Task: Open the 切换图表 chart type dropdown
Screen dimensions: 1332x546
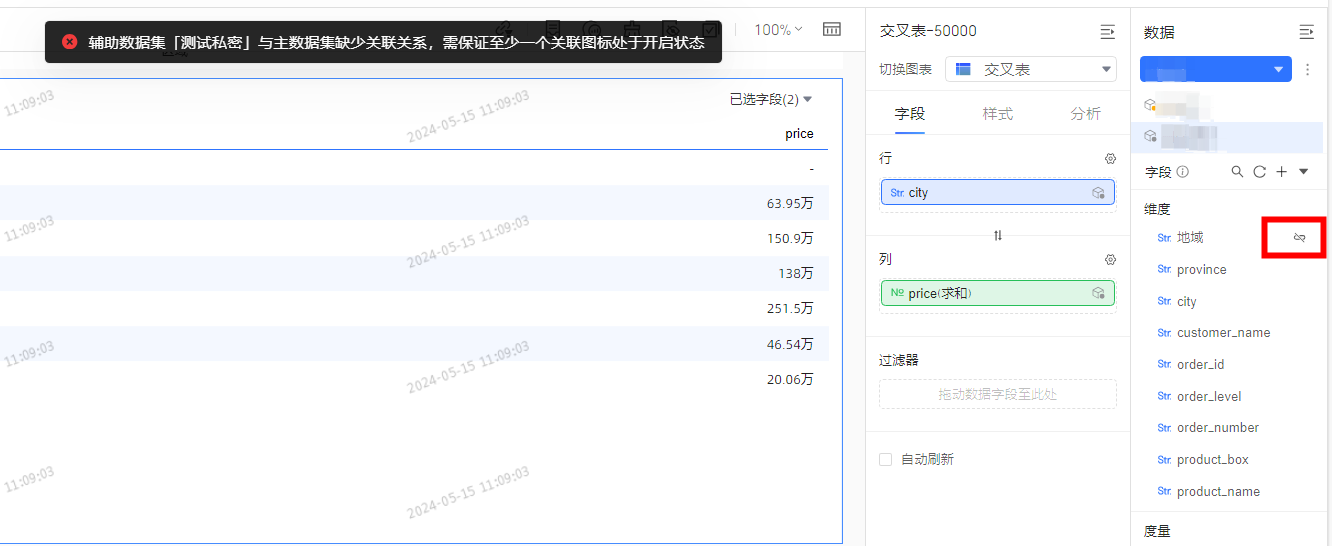Action: (1030, 69)
